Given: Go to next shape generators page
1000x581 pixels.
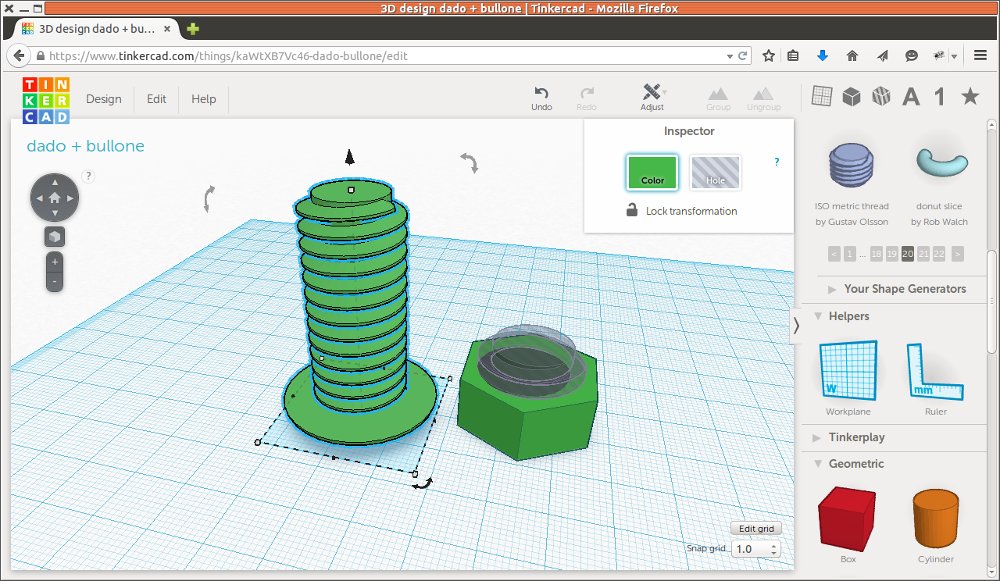Looking at the screenshot, I should [x=957, y=254].
